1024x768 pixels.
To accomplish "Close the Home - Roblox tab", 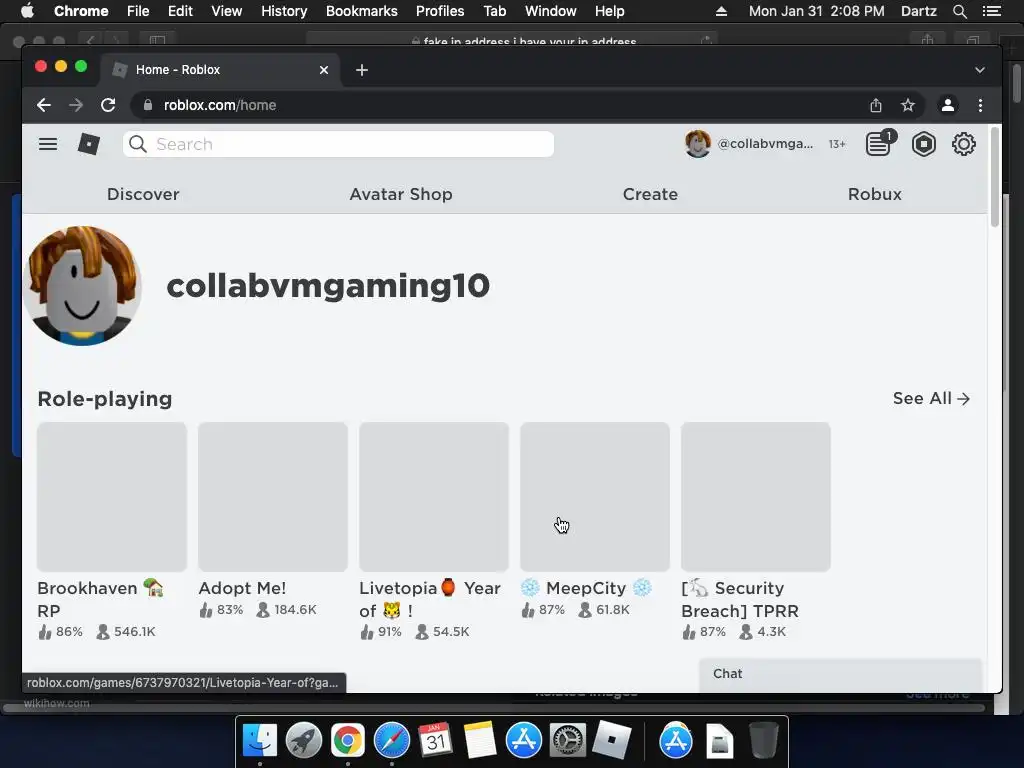I will (324, 70).
